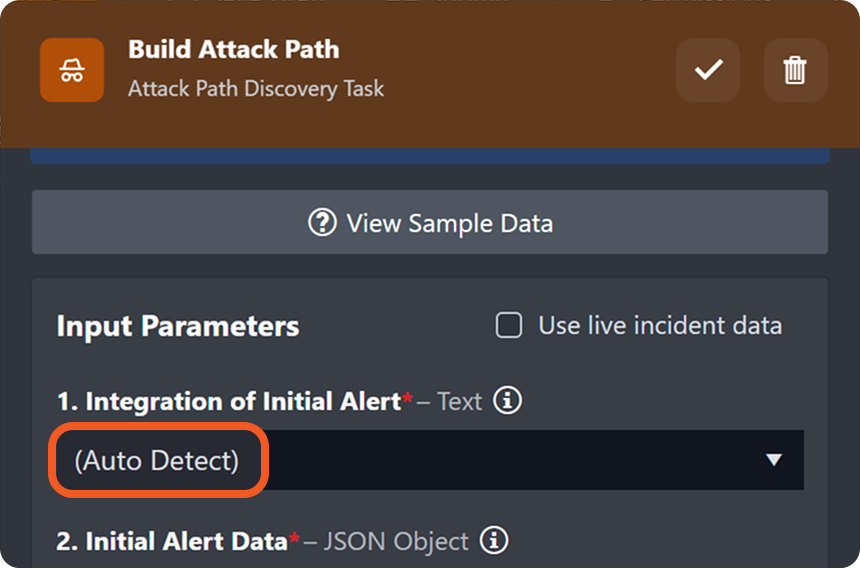Select the Initial Alert Data label
Image resolution: width=860 pixels, height=569 pixels.
(172, 541)
